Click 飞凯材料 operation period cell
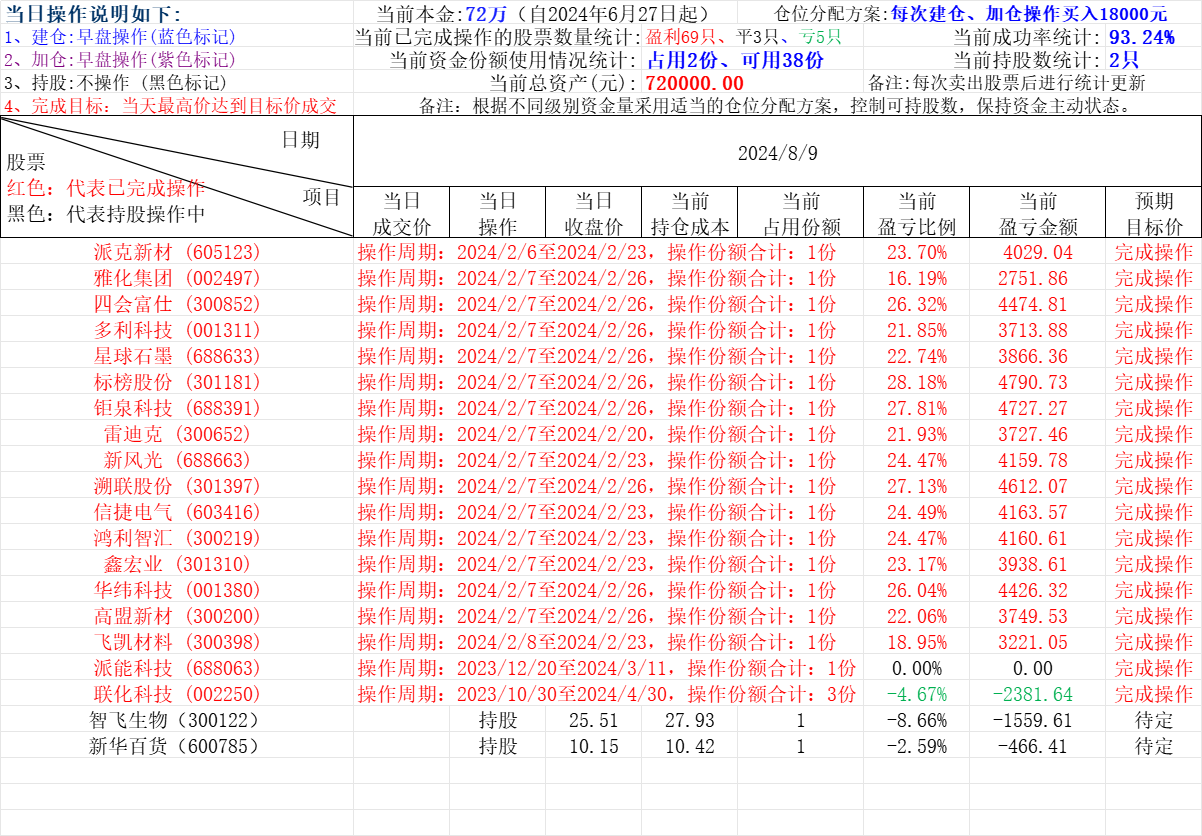The image size is (1202, 836). (597, 642)
